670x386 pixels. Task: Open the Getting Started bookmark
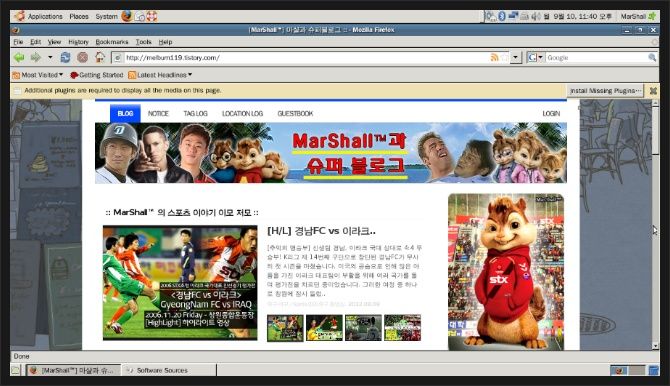[97, 75]
